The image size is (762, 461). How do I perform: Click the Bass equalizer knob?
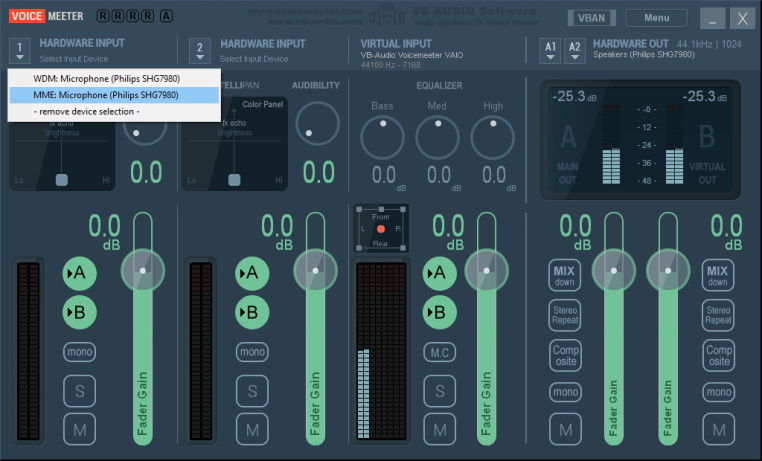click(x=382, y=137)
